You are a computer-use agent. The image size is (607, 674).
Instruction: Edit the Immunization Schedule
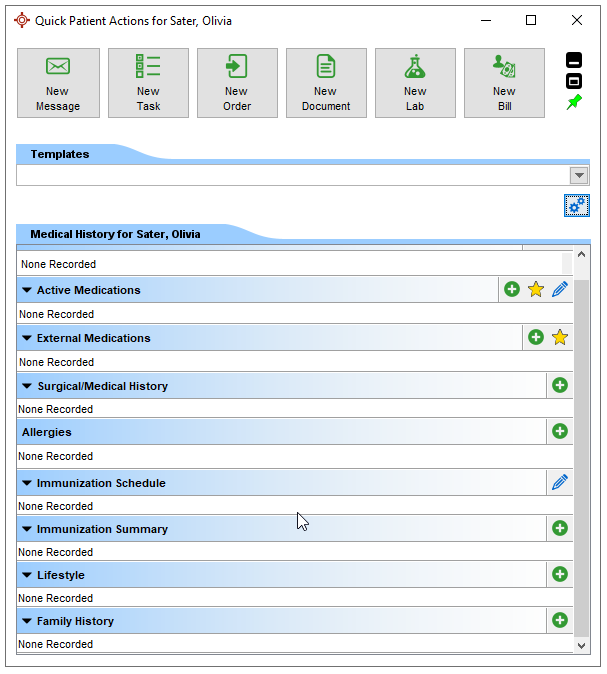click(x=560, y=482)
